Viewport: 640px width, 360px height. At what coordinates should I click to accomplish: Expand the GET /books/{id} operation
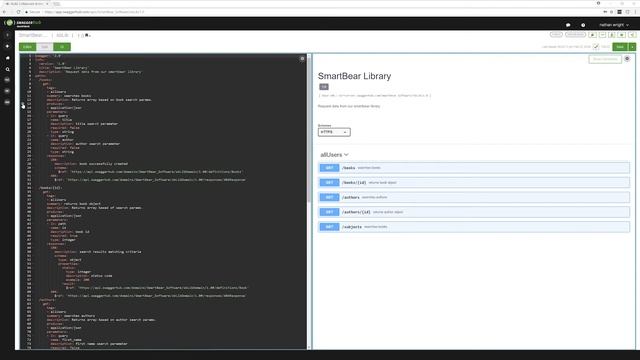click(x=474, y=182)
